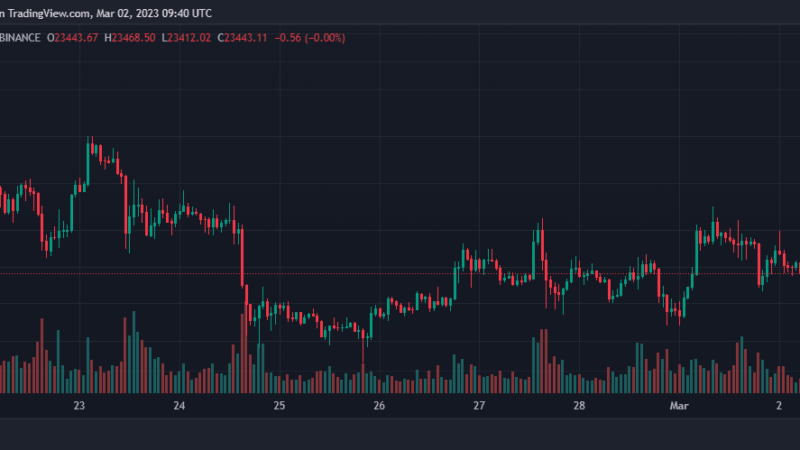
Task: Select date label 2 on time axis
Action: [779, 406]
